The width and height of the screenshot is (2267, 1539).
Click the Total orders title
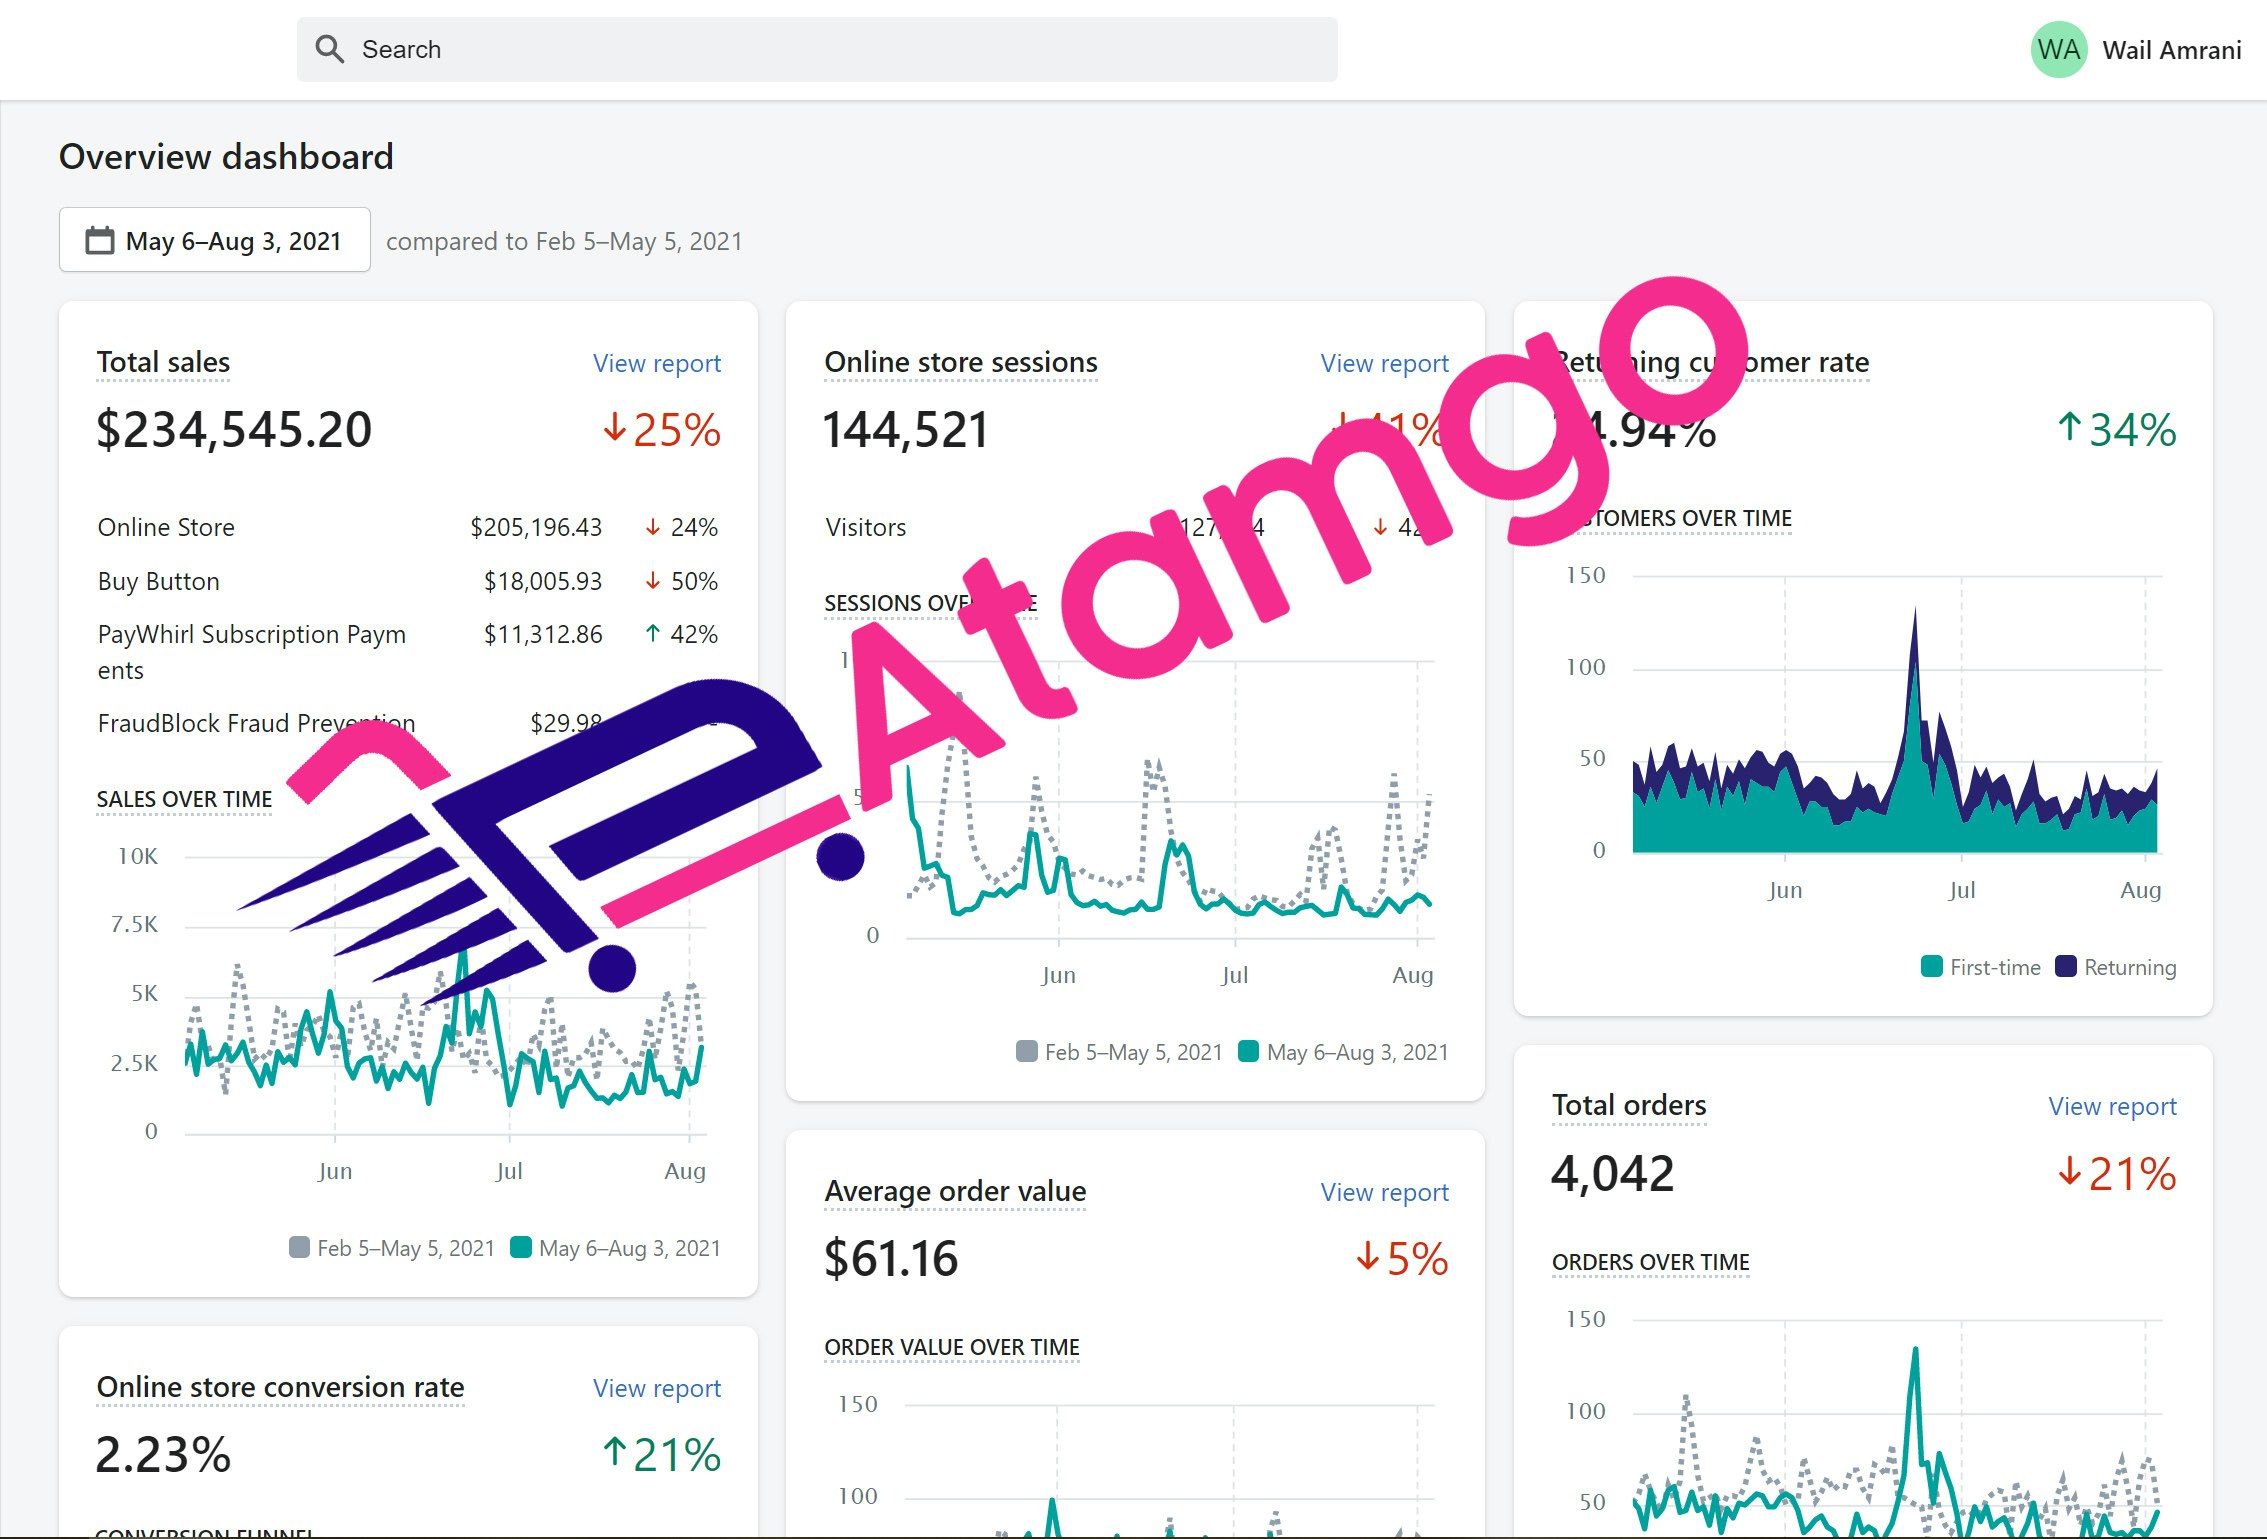1629,1105
